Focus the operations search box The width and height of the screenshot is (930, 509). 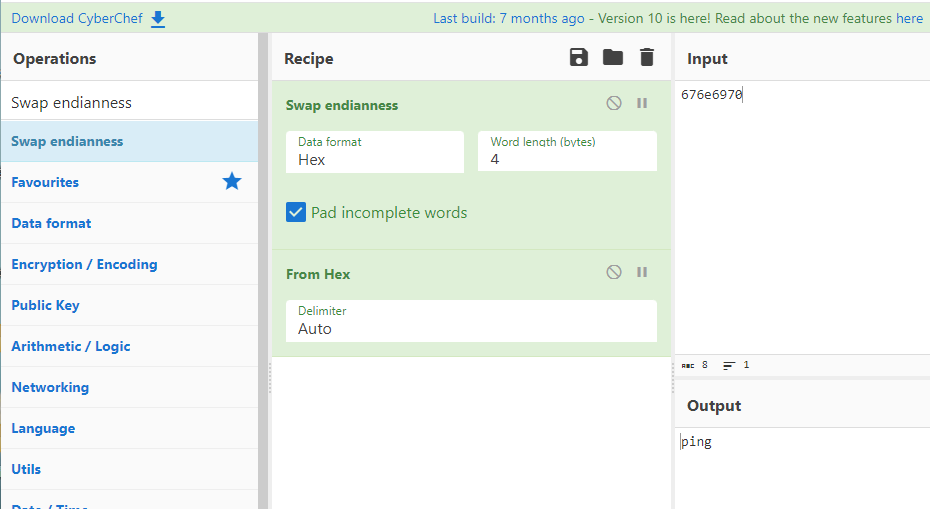[x=129, y=103]
